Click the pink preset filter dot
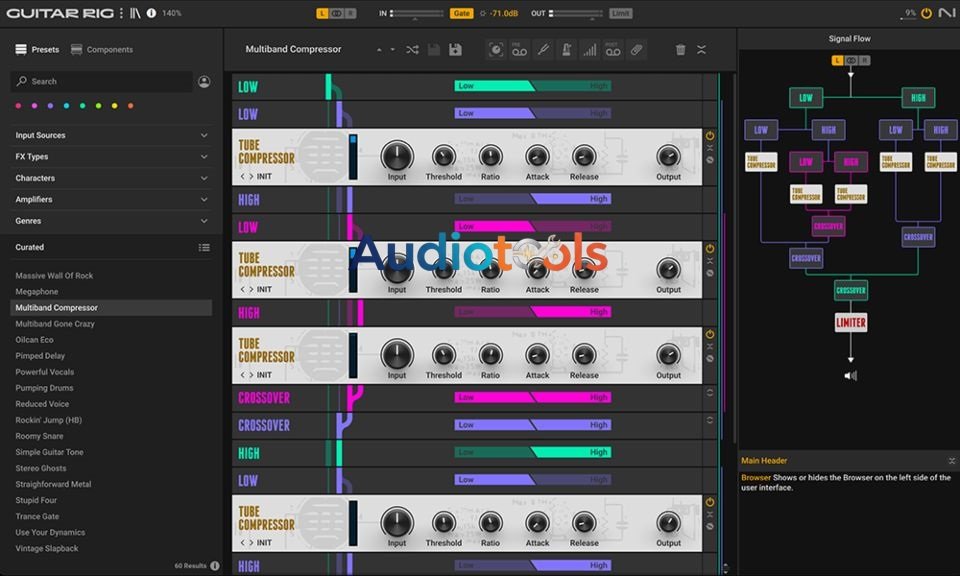This screenshot has height=576, width=960. (x=16, y=104)
